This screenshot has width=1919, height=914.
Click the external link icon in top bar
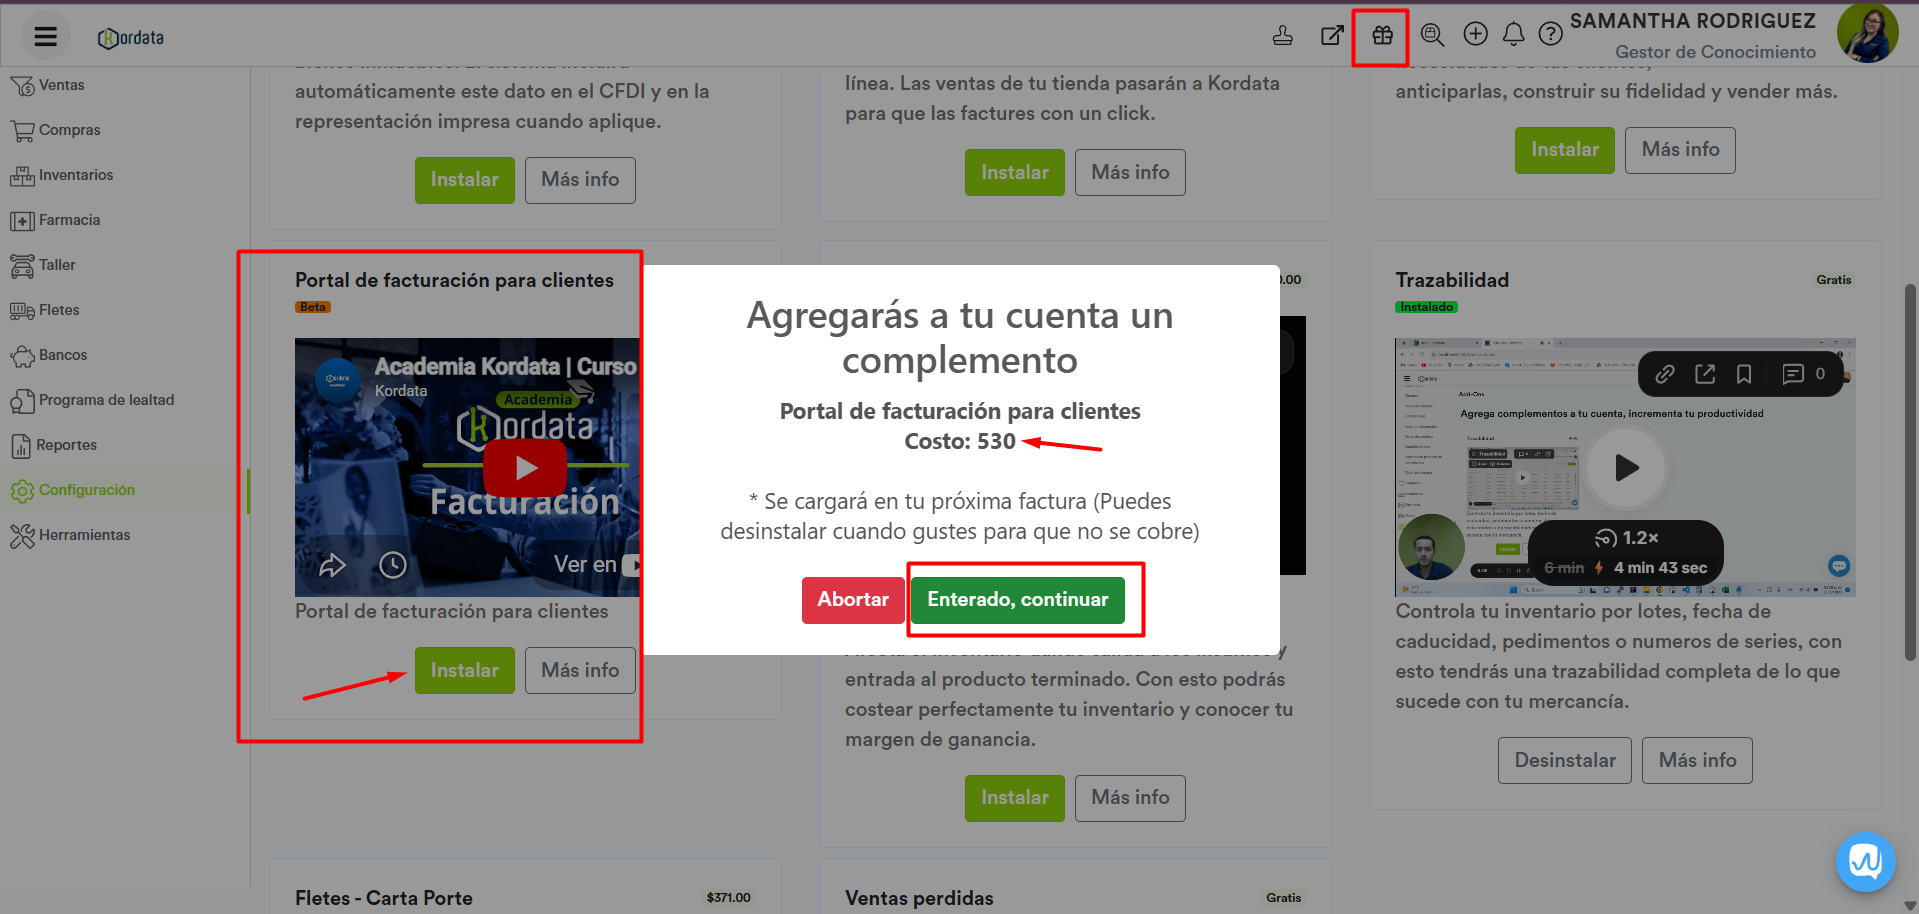[1332, 36]
